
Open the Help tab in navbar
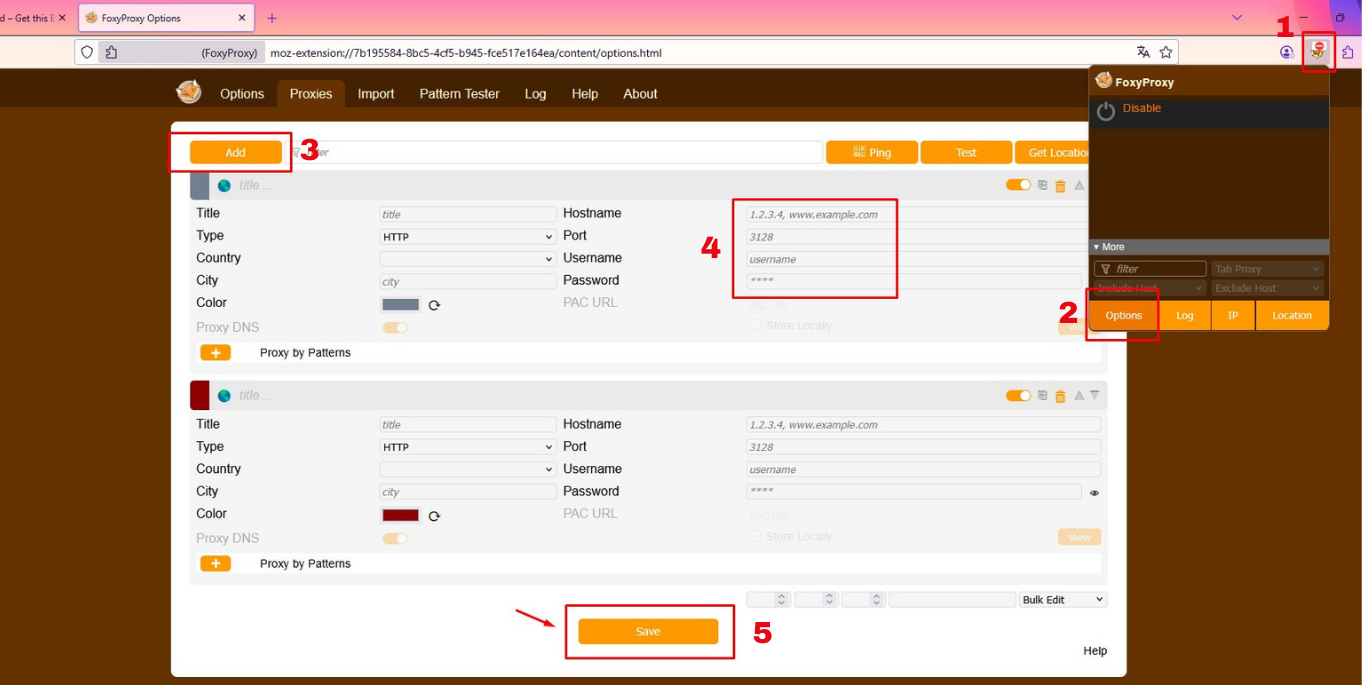[x=585, y=94]
